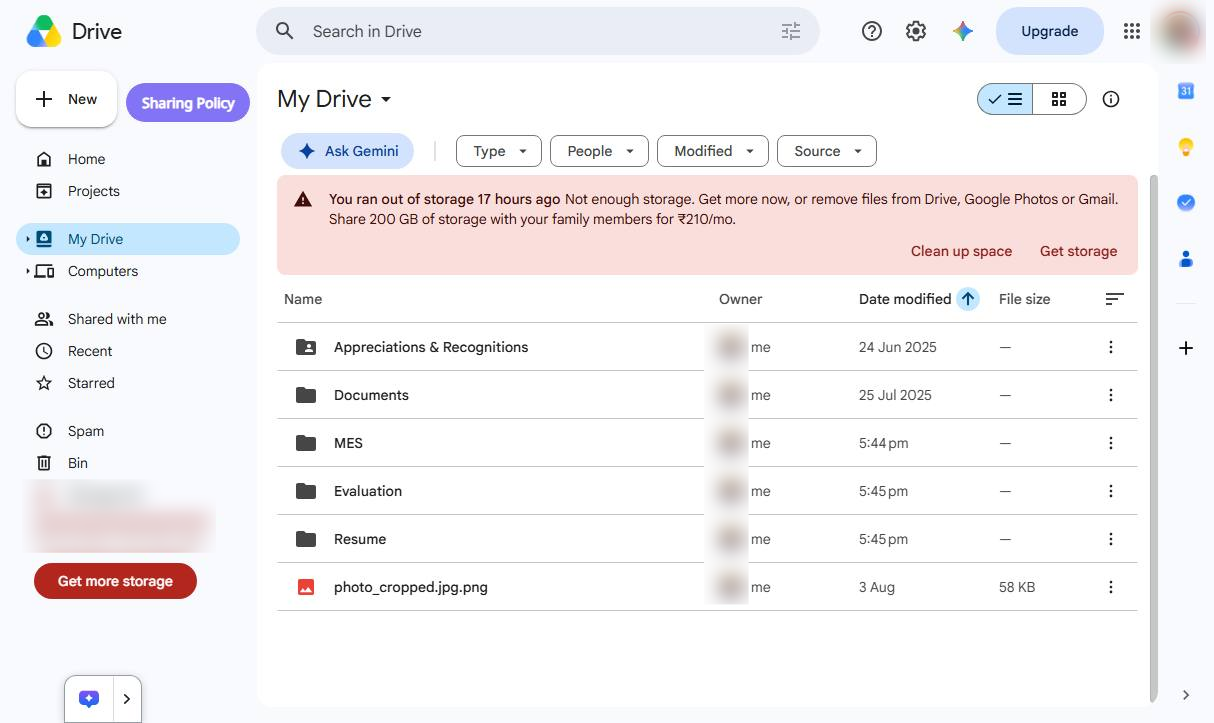Viewport: 1214px width, 723px height.
Task: Select the Documents folder row
Action: click(x=707, y=395)
